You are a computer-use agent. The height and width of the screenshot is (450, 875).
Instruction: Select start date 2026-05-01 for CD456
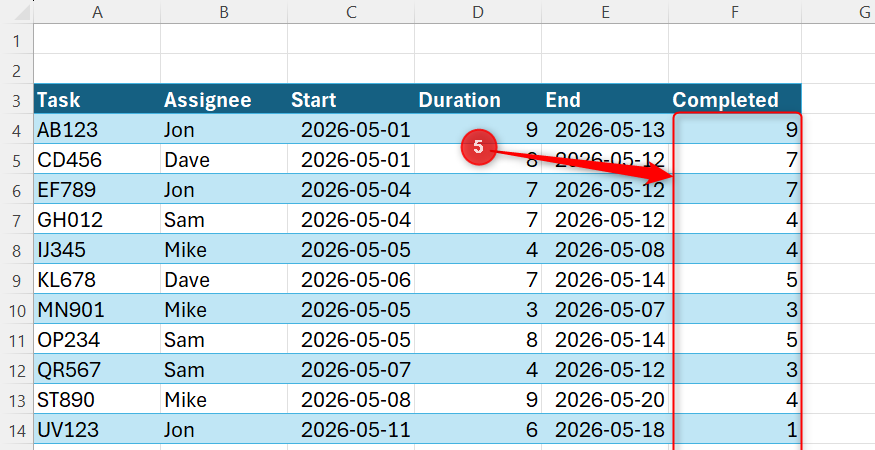tap(351, 160)
